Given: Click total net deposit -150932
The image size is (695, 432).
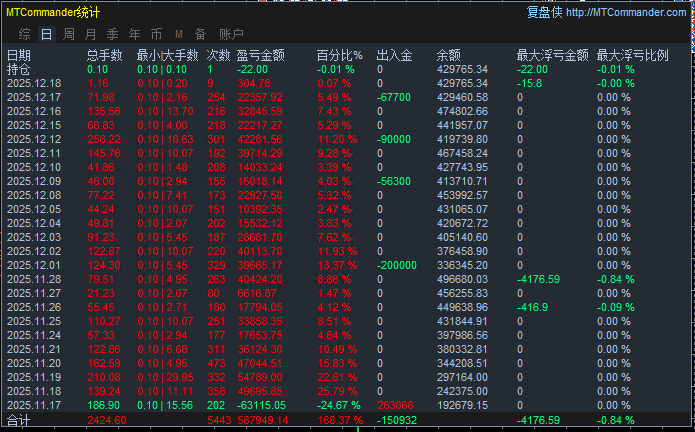Looking at the screenshot, I should (x=397, y=420).
